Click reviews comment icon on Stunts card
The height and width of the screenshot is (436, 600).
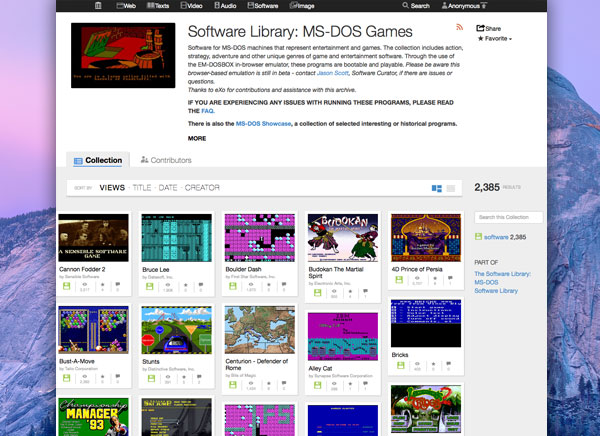click(199, 377)
